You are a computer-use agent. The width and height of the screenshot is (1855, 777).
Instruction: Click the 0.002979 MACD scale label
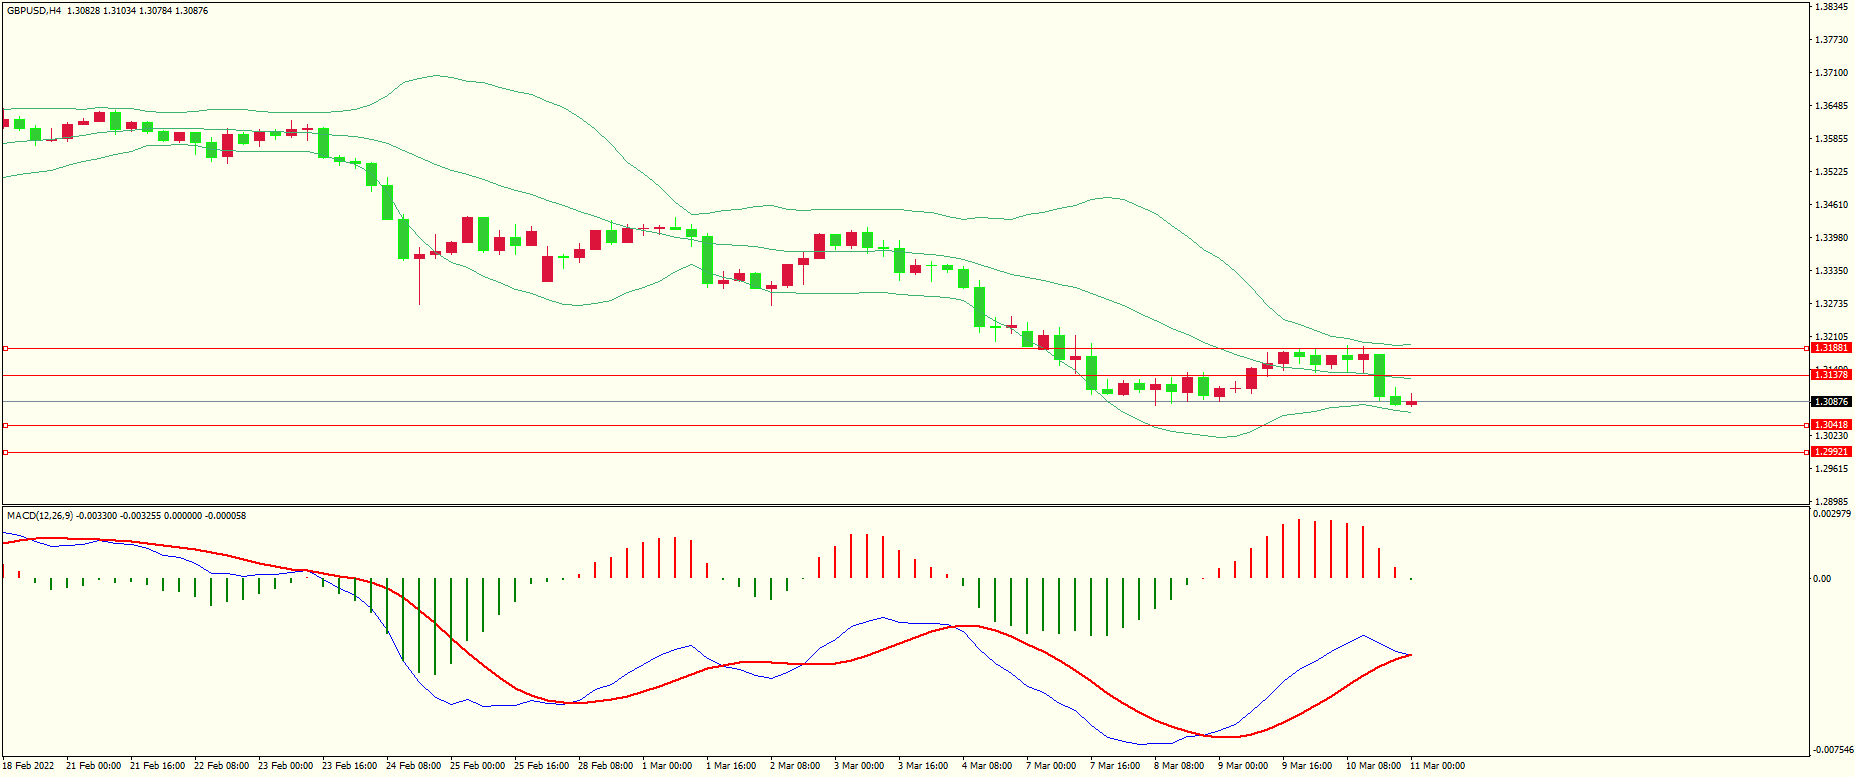point(1831,514)
